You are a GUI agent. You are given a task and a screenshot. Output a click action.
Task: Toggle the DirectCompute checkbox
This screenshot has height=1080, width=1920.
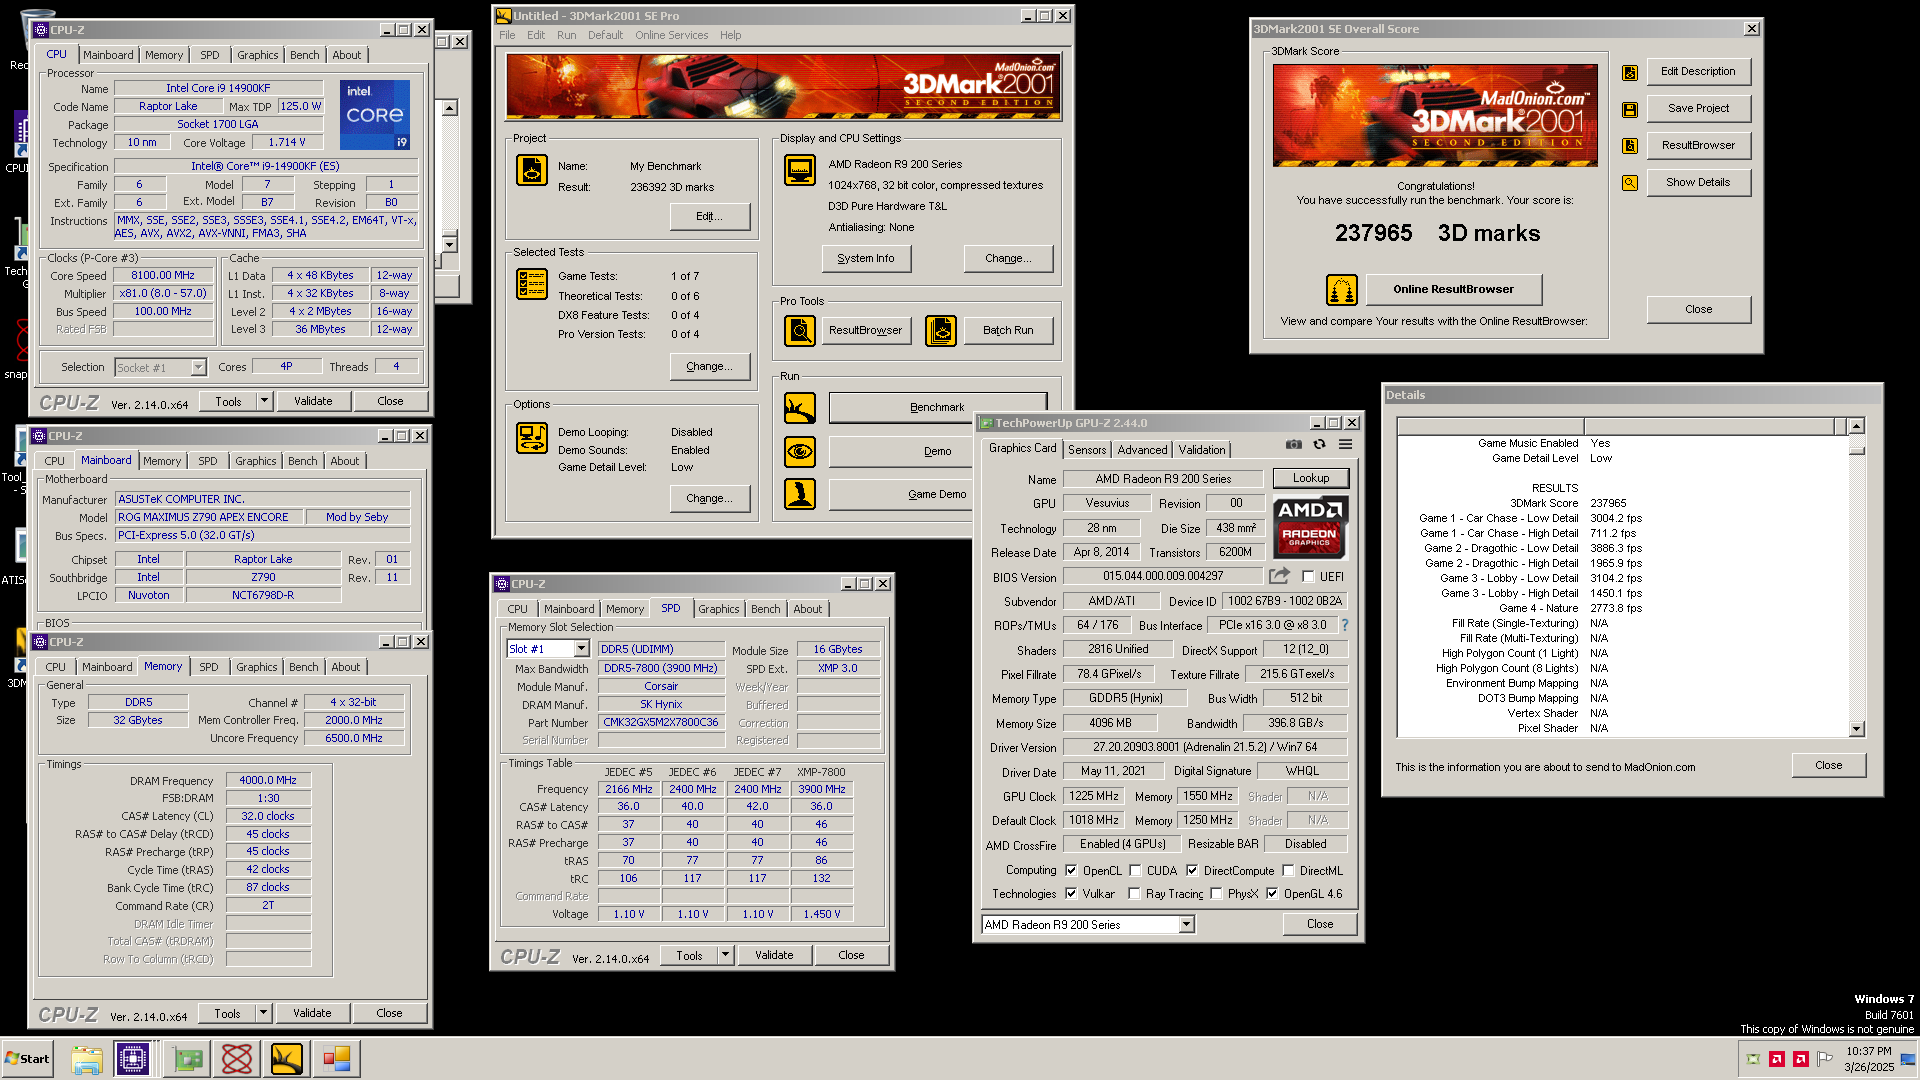pos(1192,871)
